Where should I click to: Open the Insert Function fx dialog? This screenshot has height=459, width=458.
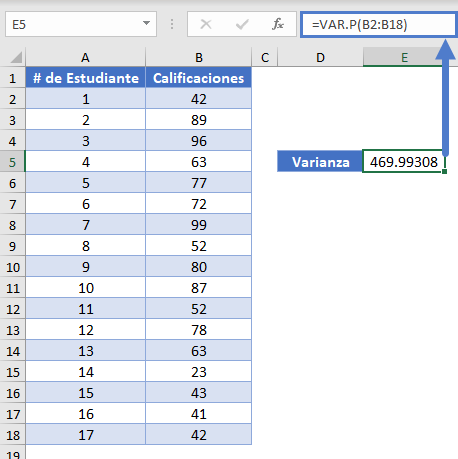(x=278, y=24)
